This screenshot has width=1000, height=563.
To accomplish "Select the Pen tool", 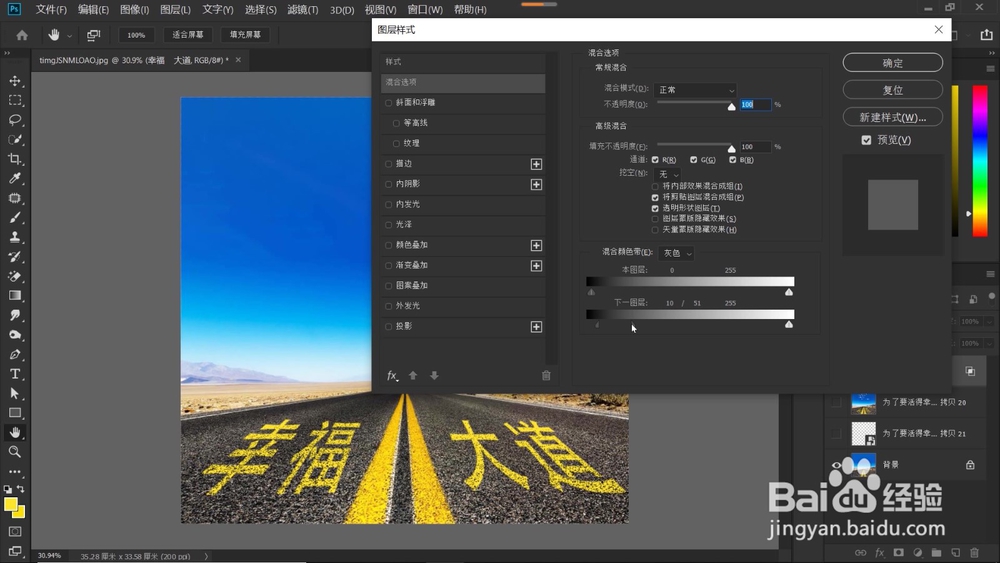I will [15, 355].
